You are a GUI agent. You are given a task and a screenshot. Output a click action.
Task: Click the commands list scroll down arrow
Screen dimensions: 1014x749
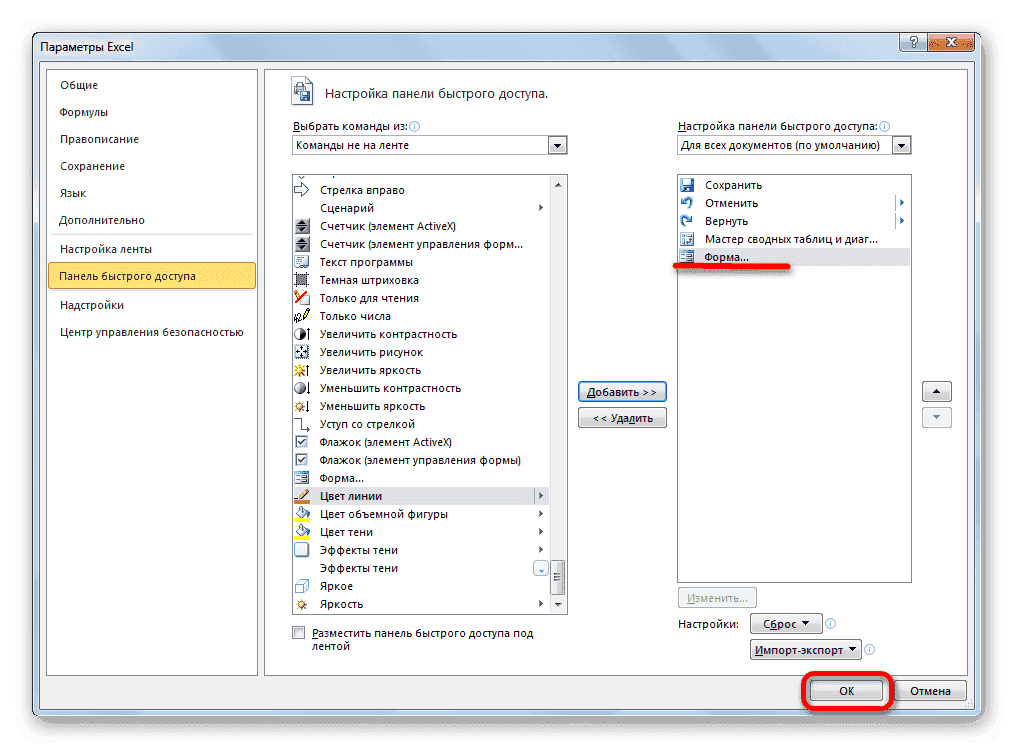coord(557,605)
